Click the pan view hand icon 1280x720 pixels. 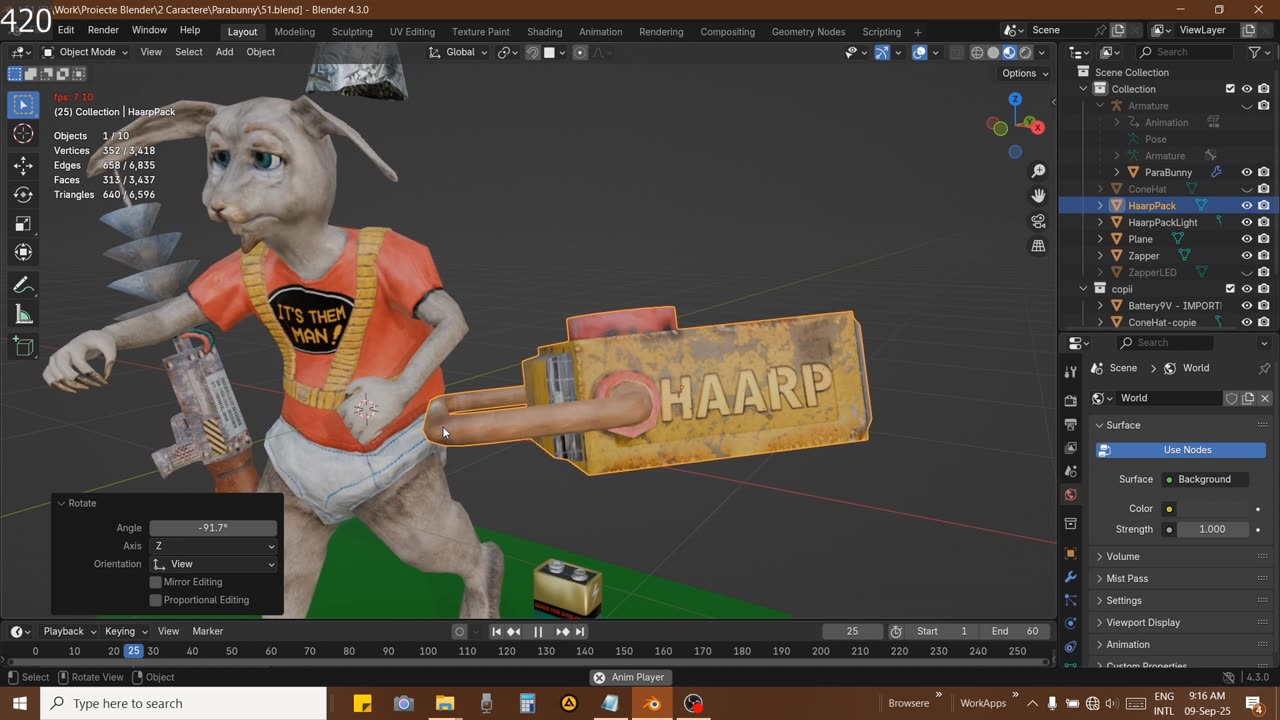click(x=1038, y=196)
